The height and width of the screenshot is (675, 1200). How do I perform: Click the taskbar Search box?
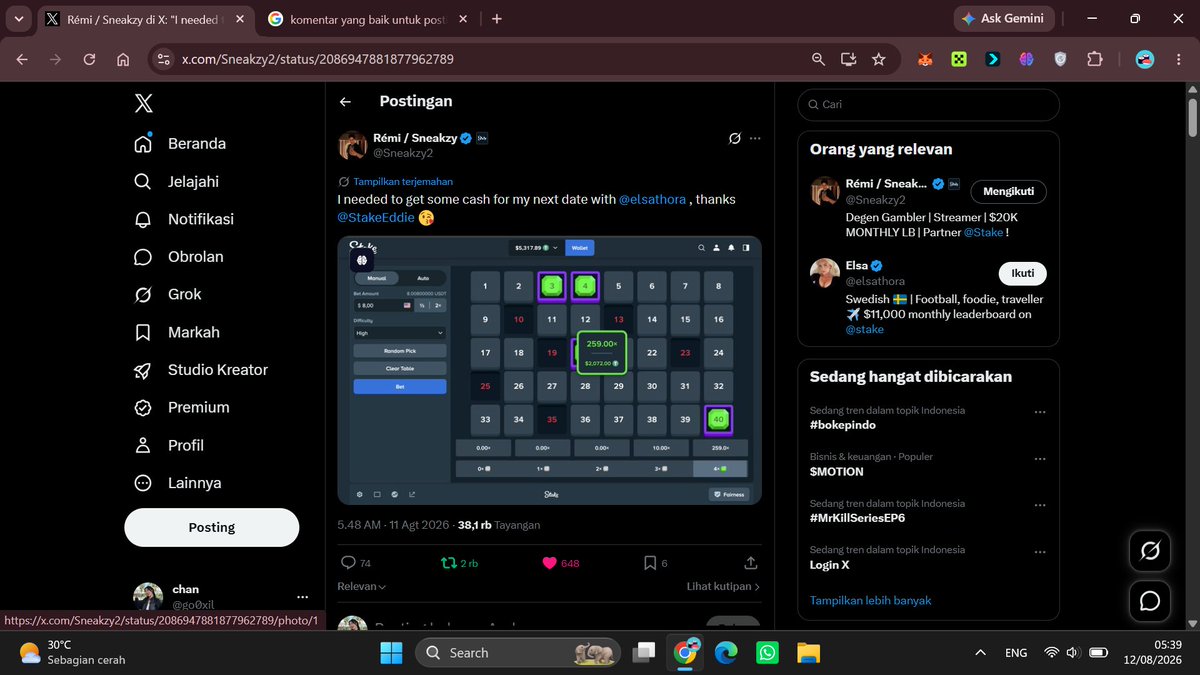coord(516,653)
